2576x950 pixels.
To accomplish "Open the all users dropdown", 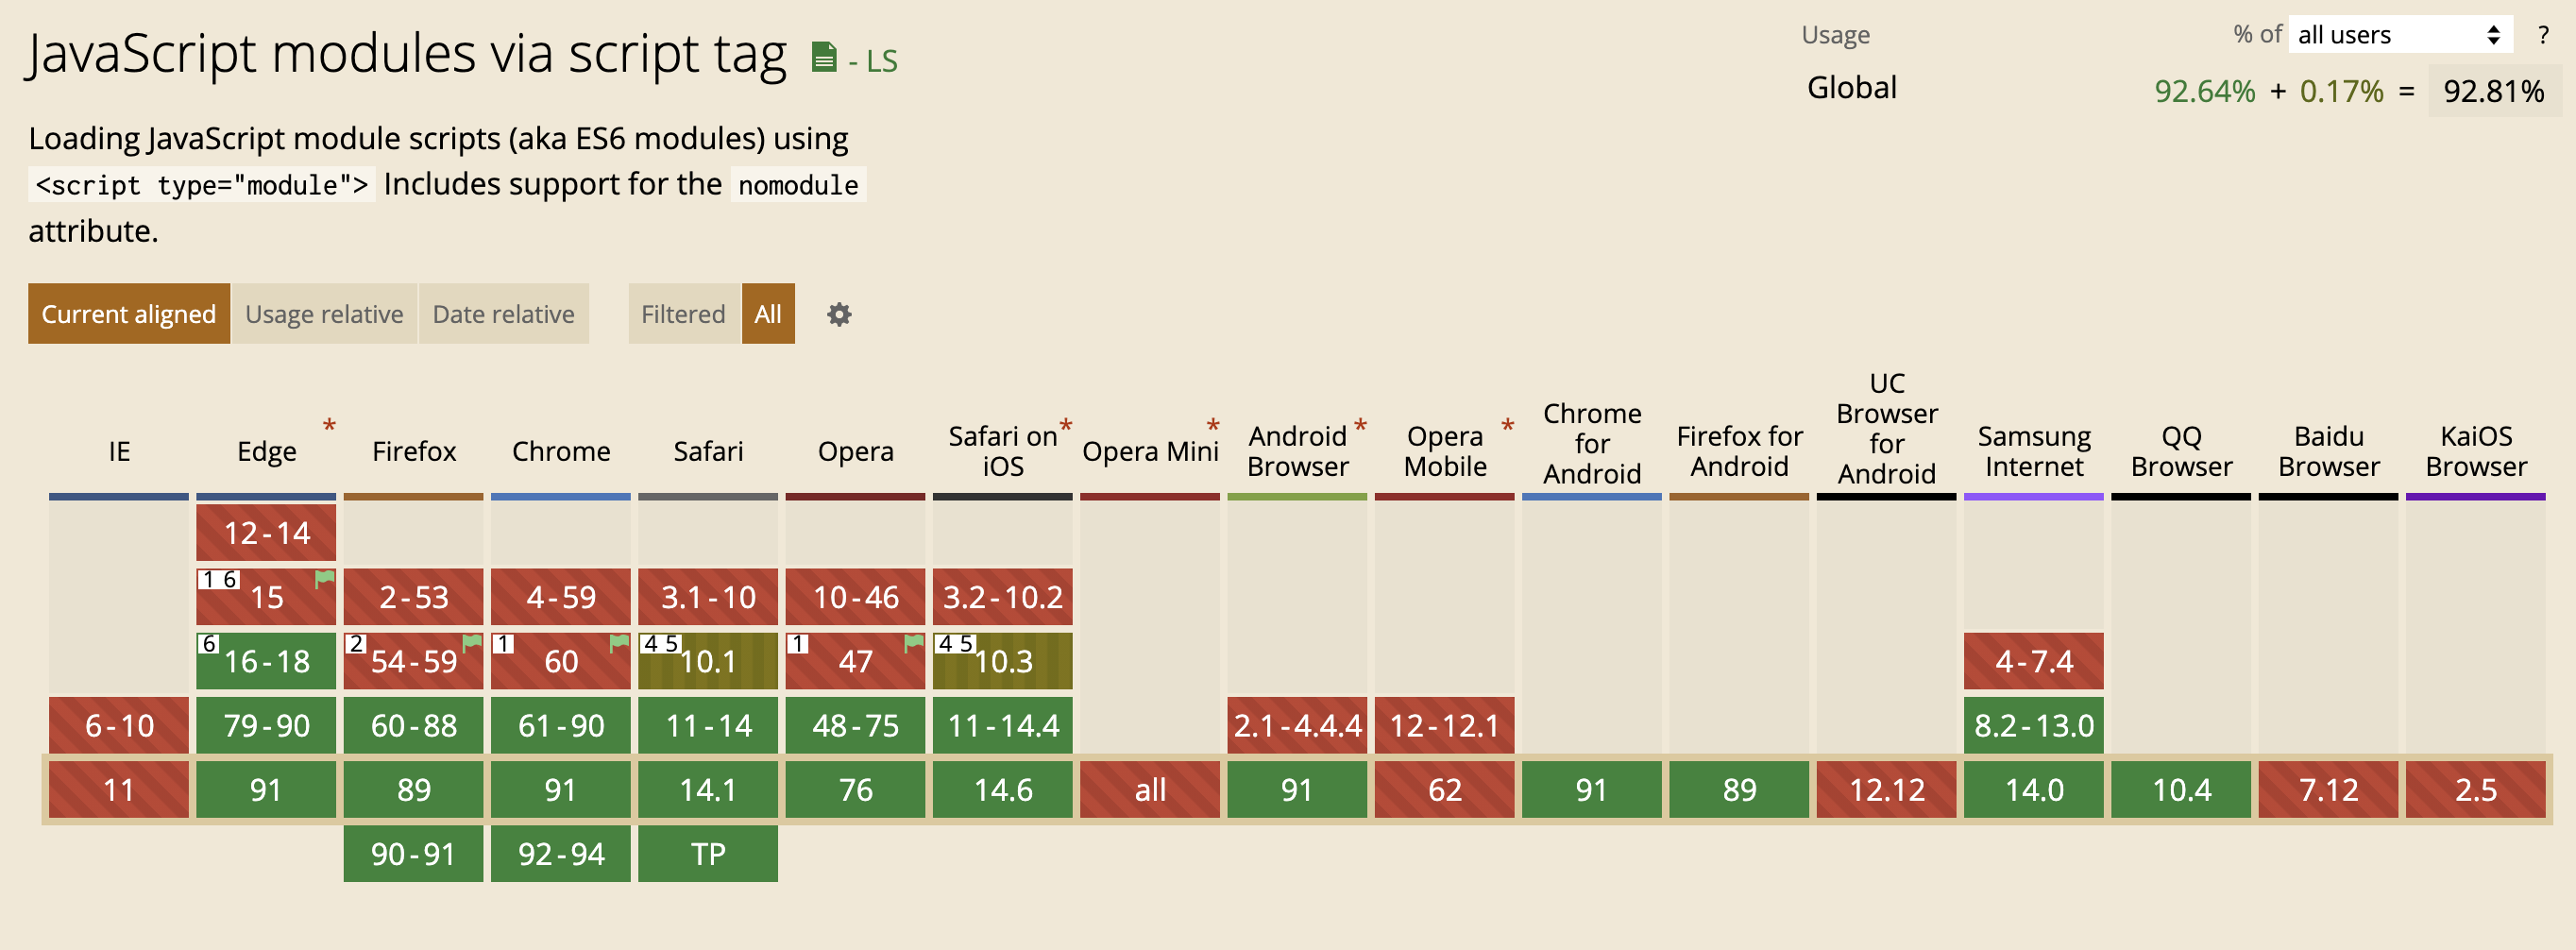I will [2398, 36].
